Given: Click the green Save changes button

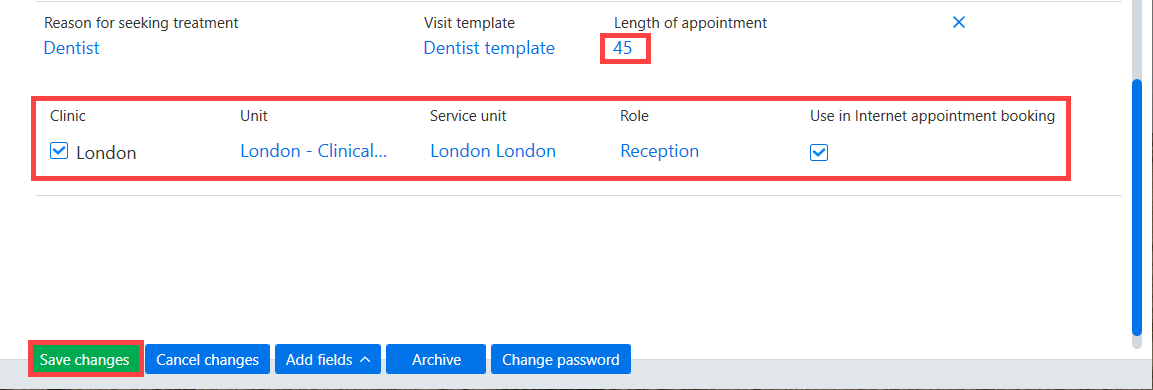Looking at the screenshot, I should [85, 360].
